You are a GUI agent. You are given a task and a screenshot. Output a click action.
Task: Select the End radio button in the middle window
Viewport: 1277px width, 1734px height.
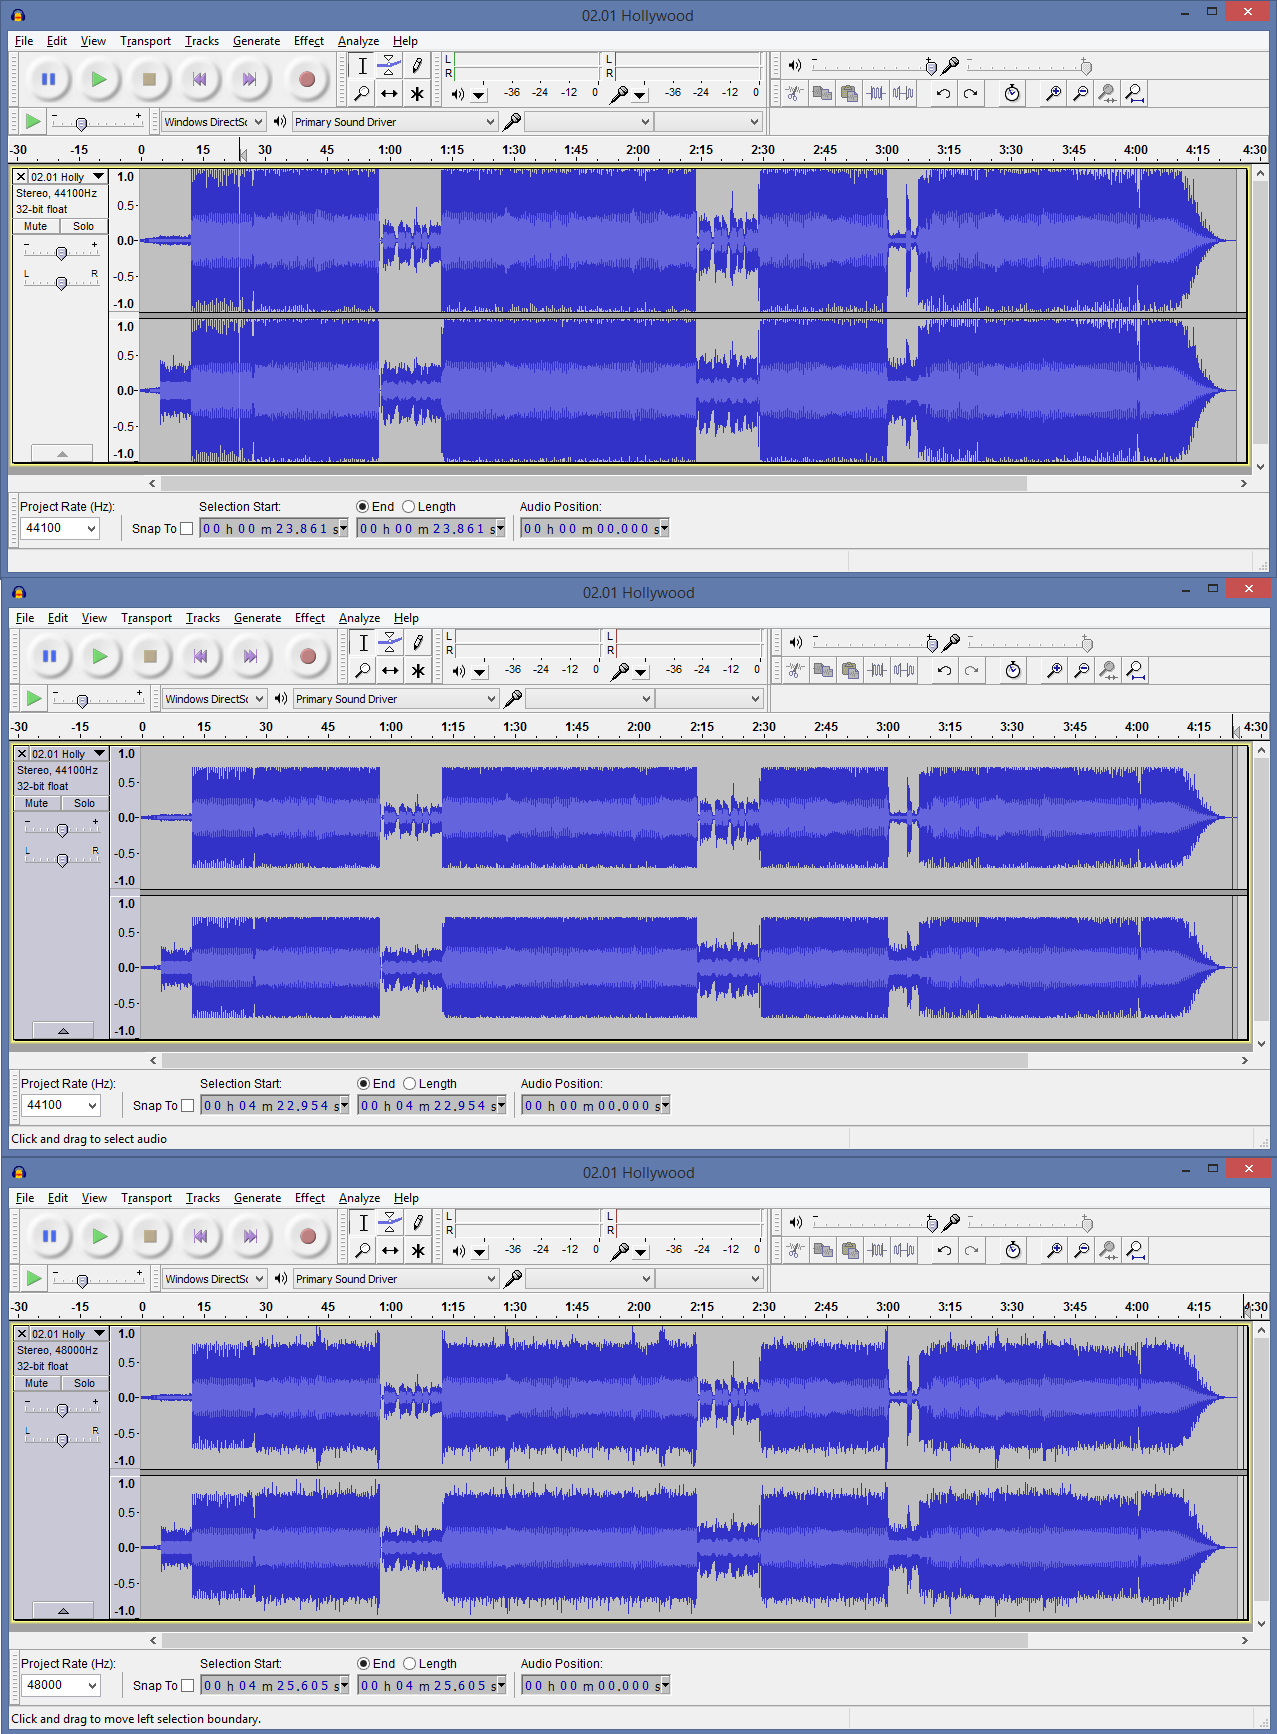[363, 1084]
